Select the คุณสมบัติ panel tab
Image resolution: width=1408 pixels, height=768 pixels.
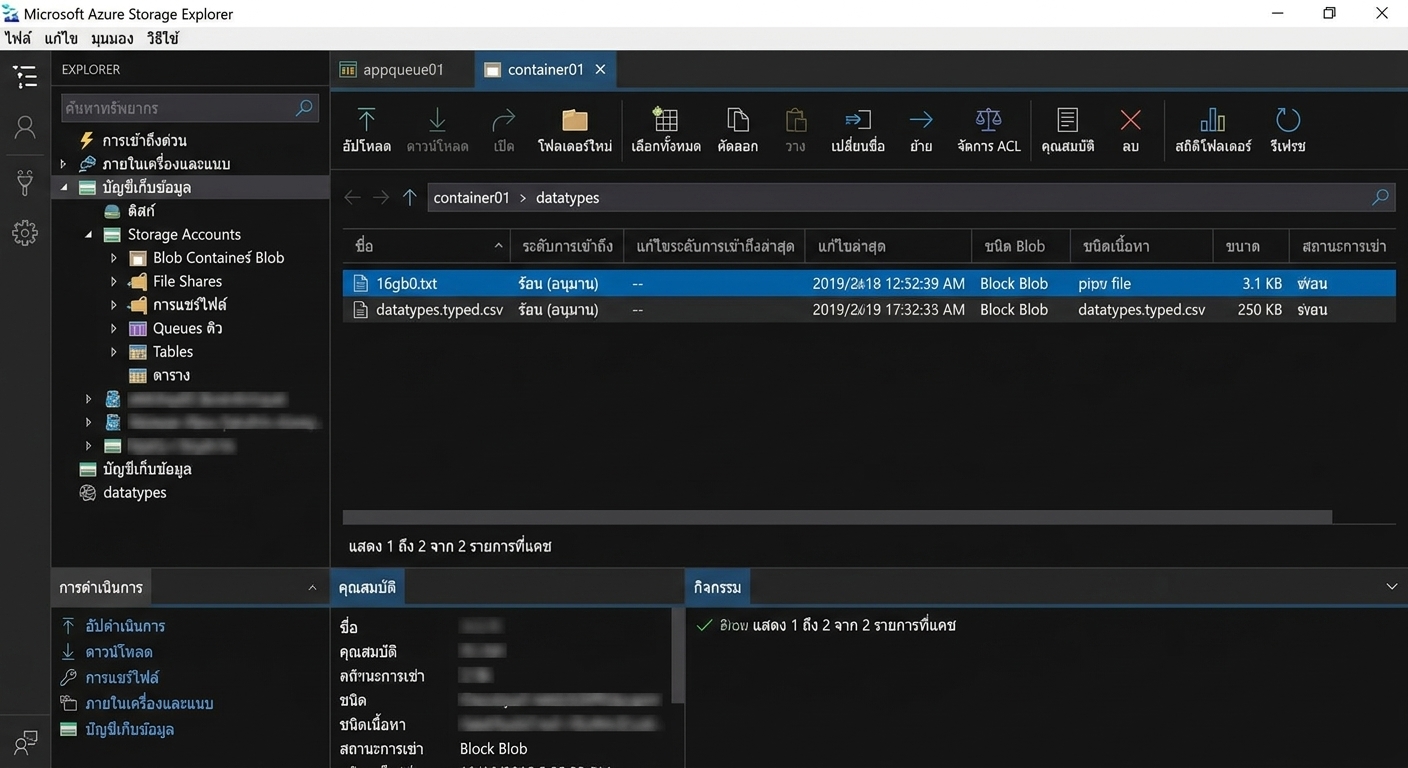[367, 588]
